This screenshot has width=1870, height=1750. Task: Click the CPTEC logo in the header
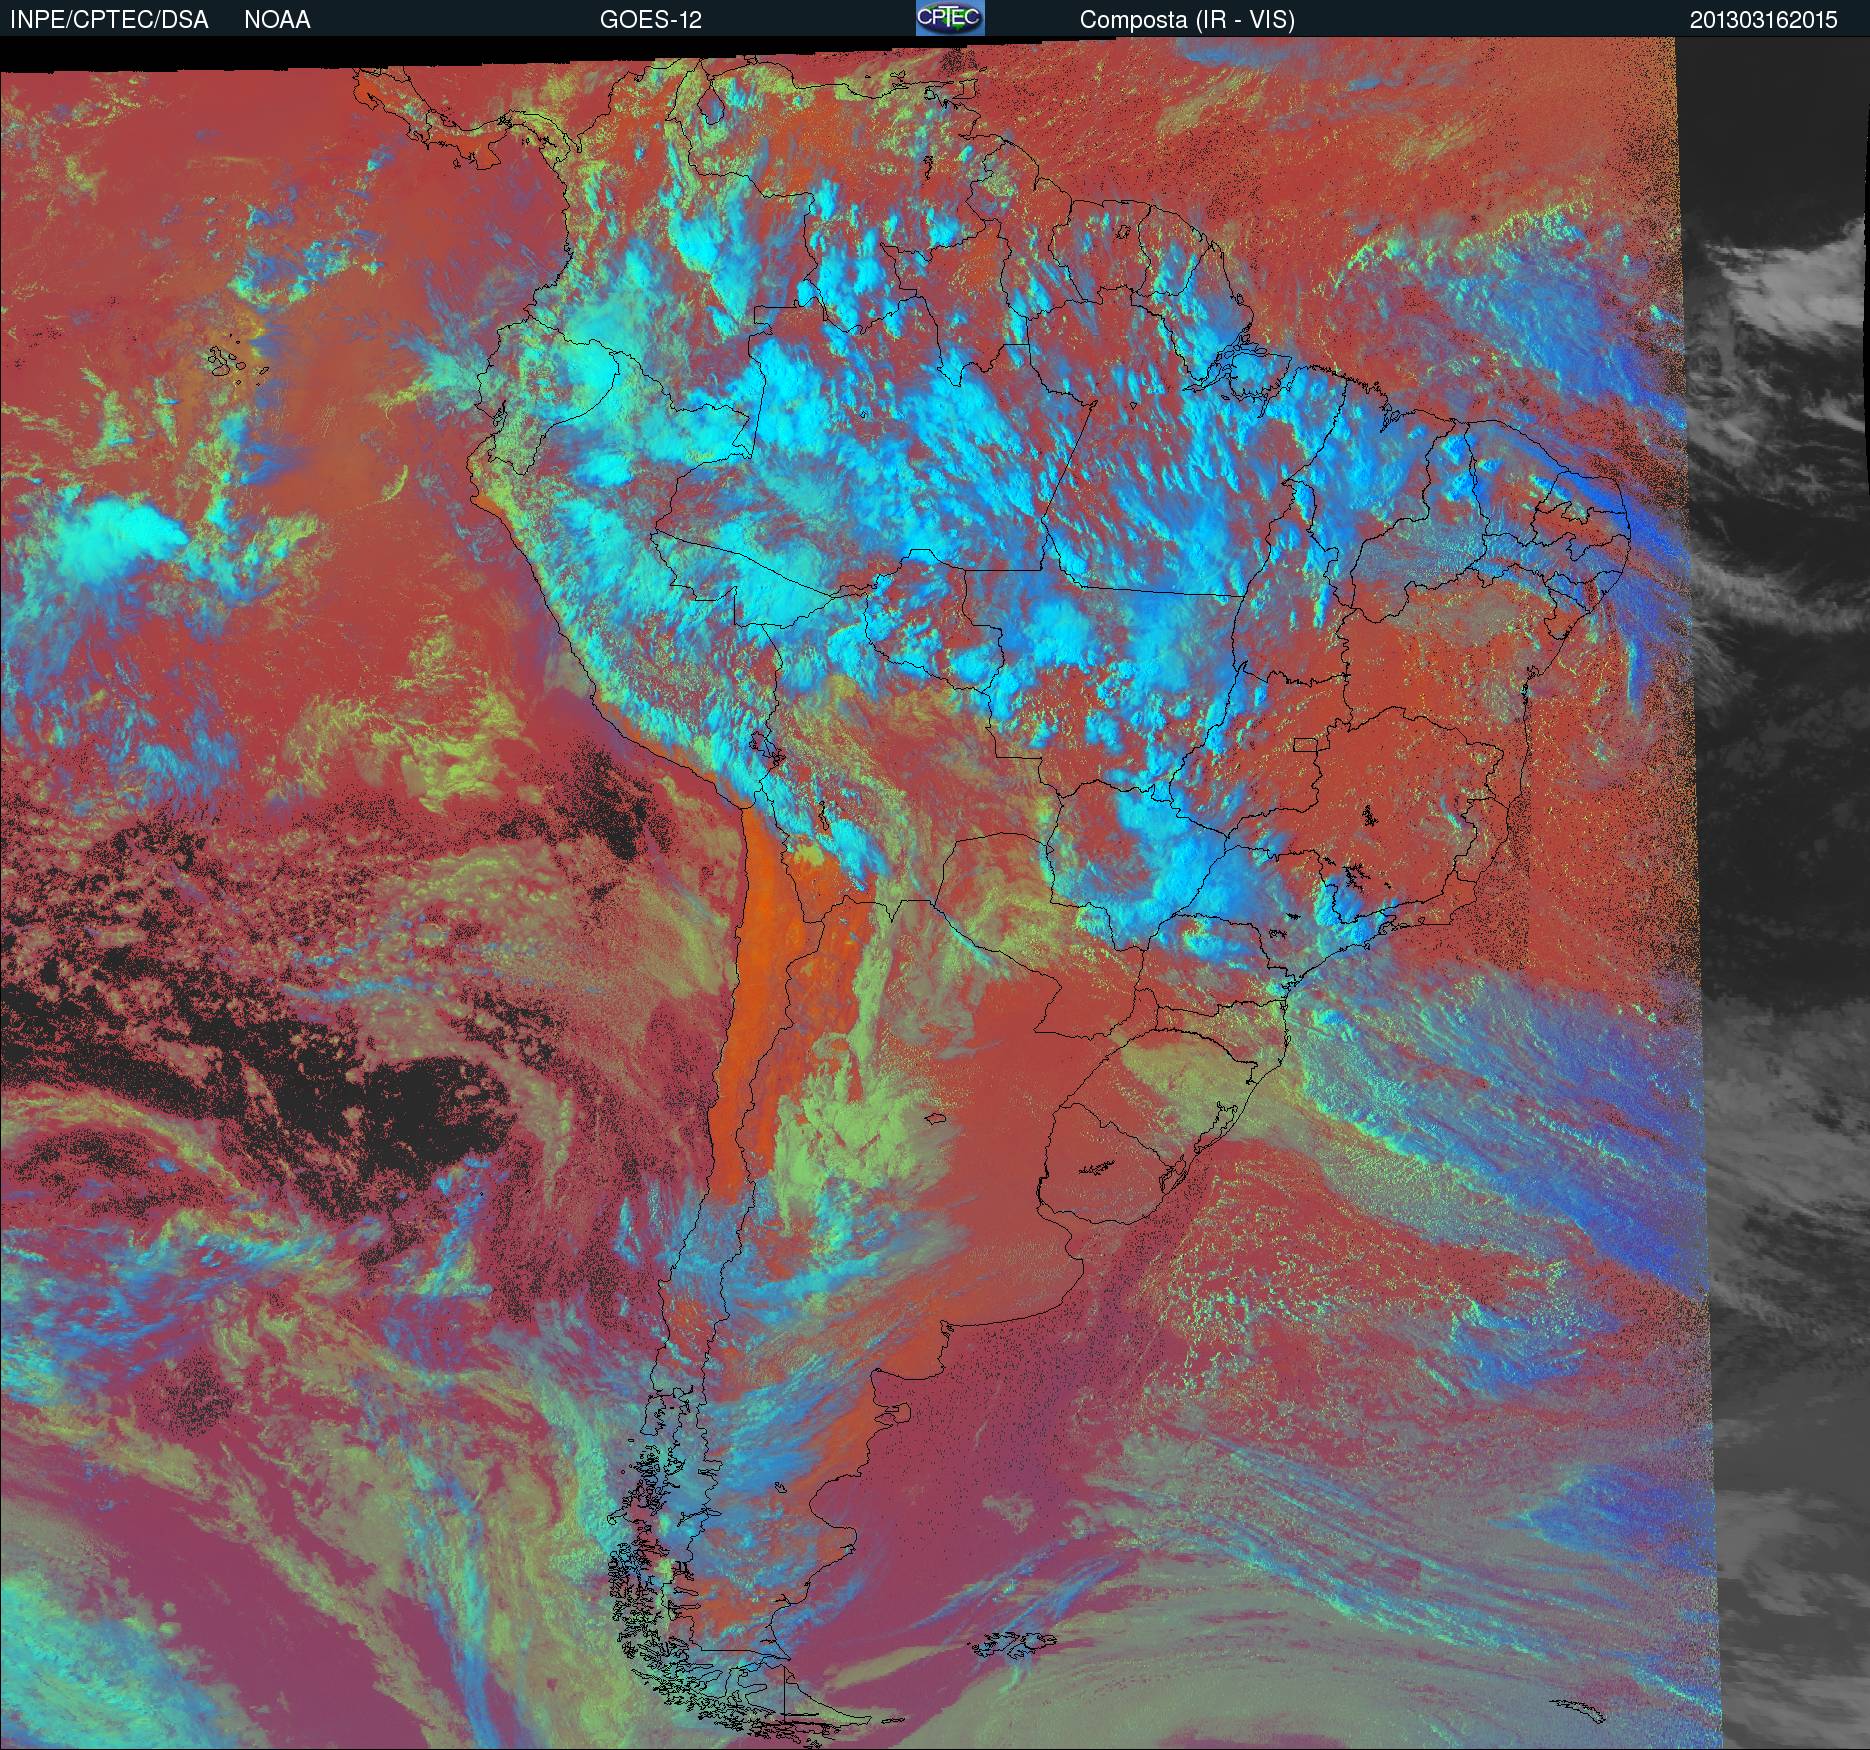click(950, 18)
